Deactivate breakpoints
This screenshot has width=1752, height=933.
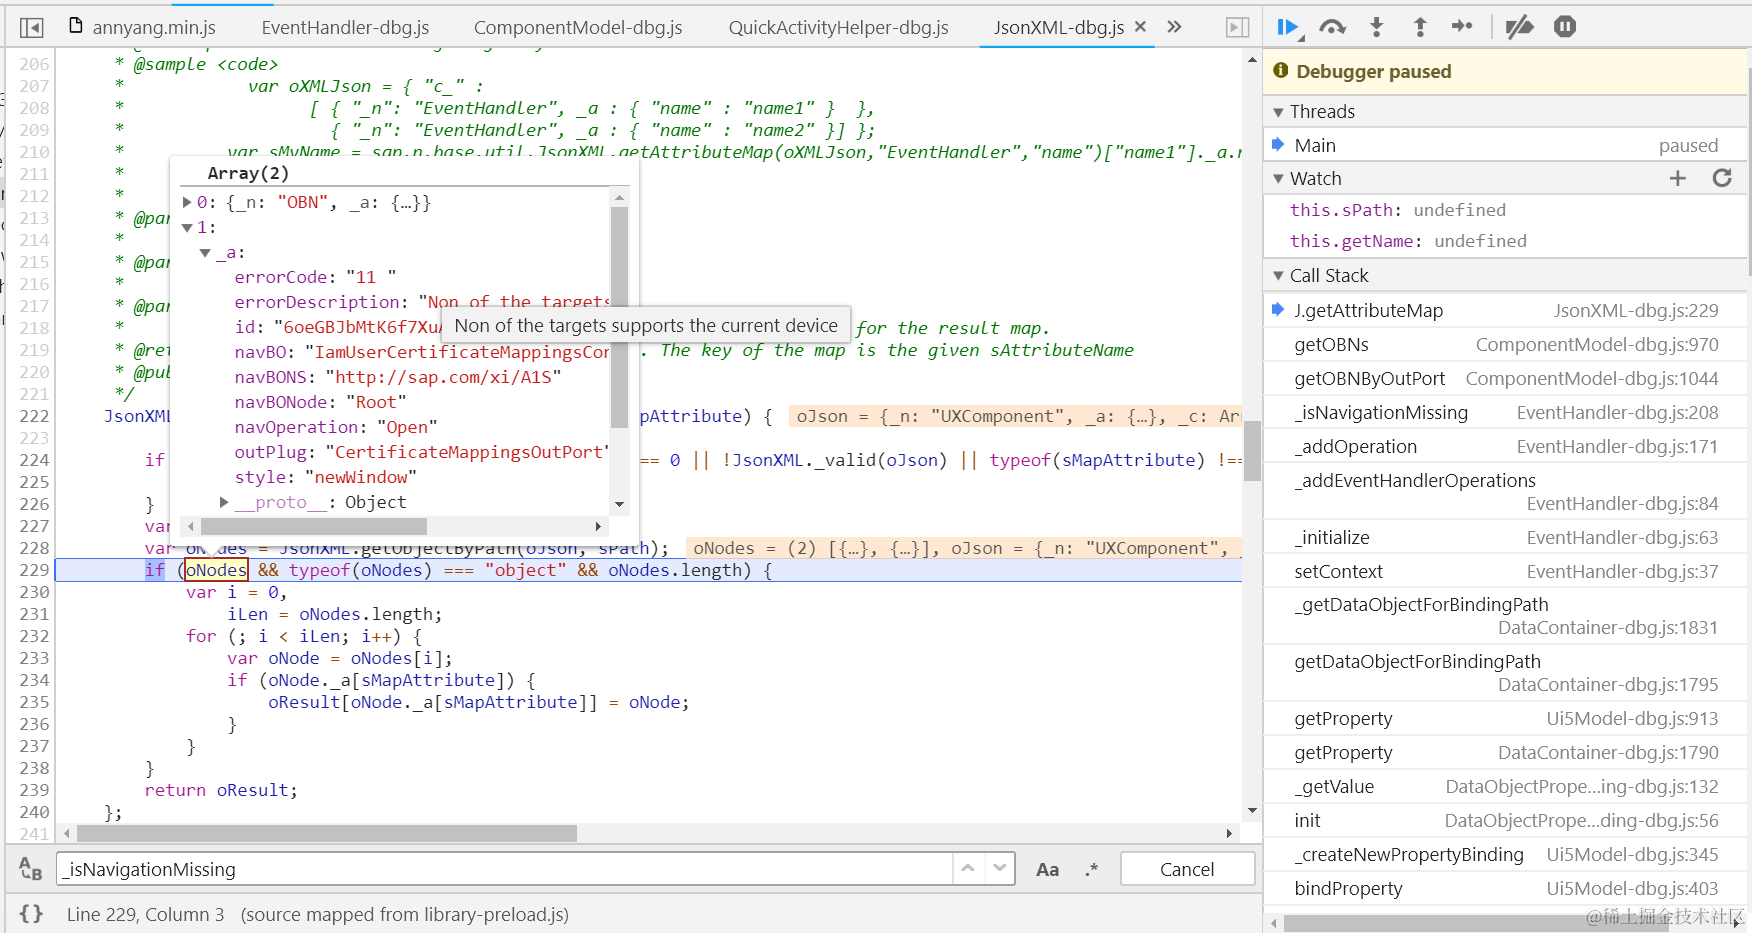tap(1519, 27)
